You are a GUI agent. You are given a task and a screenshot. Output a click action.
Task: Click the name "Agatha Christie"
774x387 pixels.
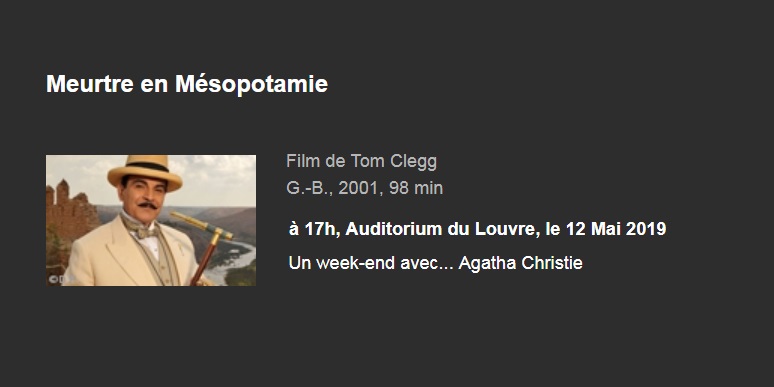pos(520,263)
